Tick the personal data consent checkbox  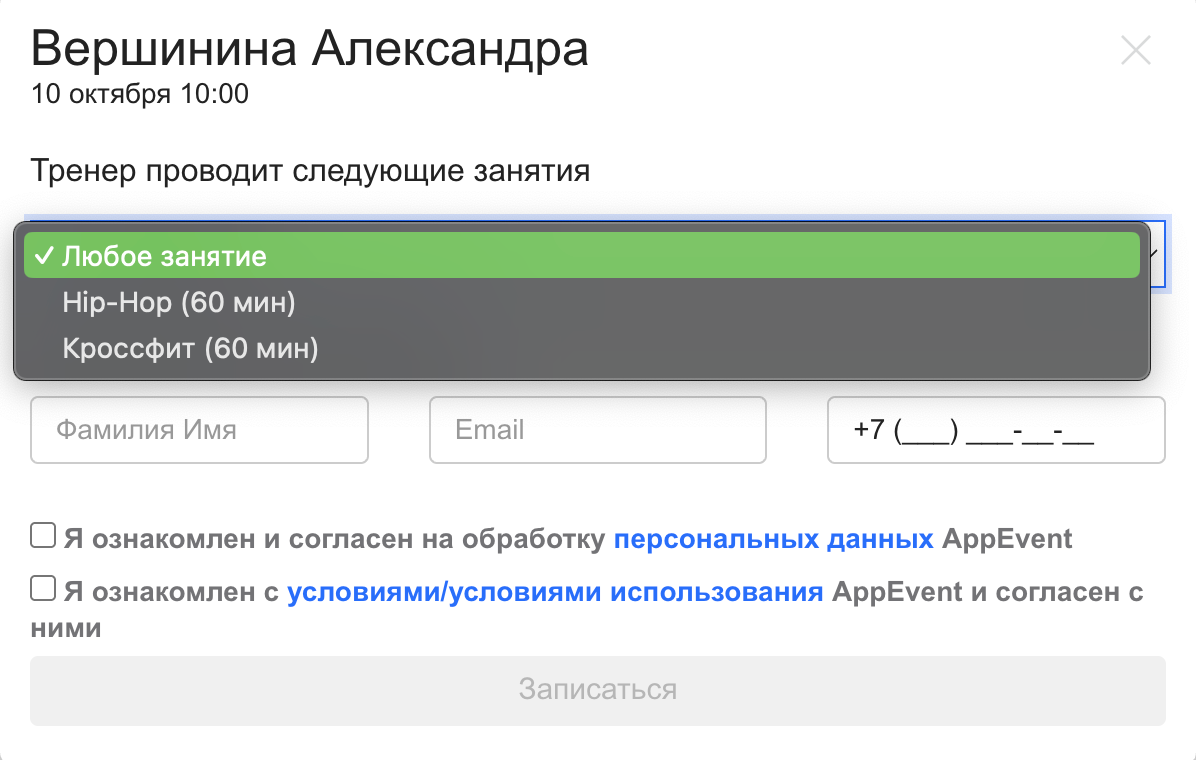click(x=43, y=537)
